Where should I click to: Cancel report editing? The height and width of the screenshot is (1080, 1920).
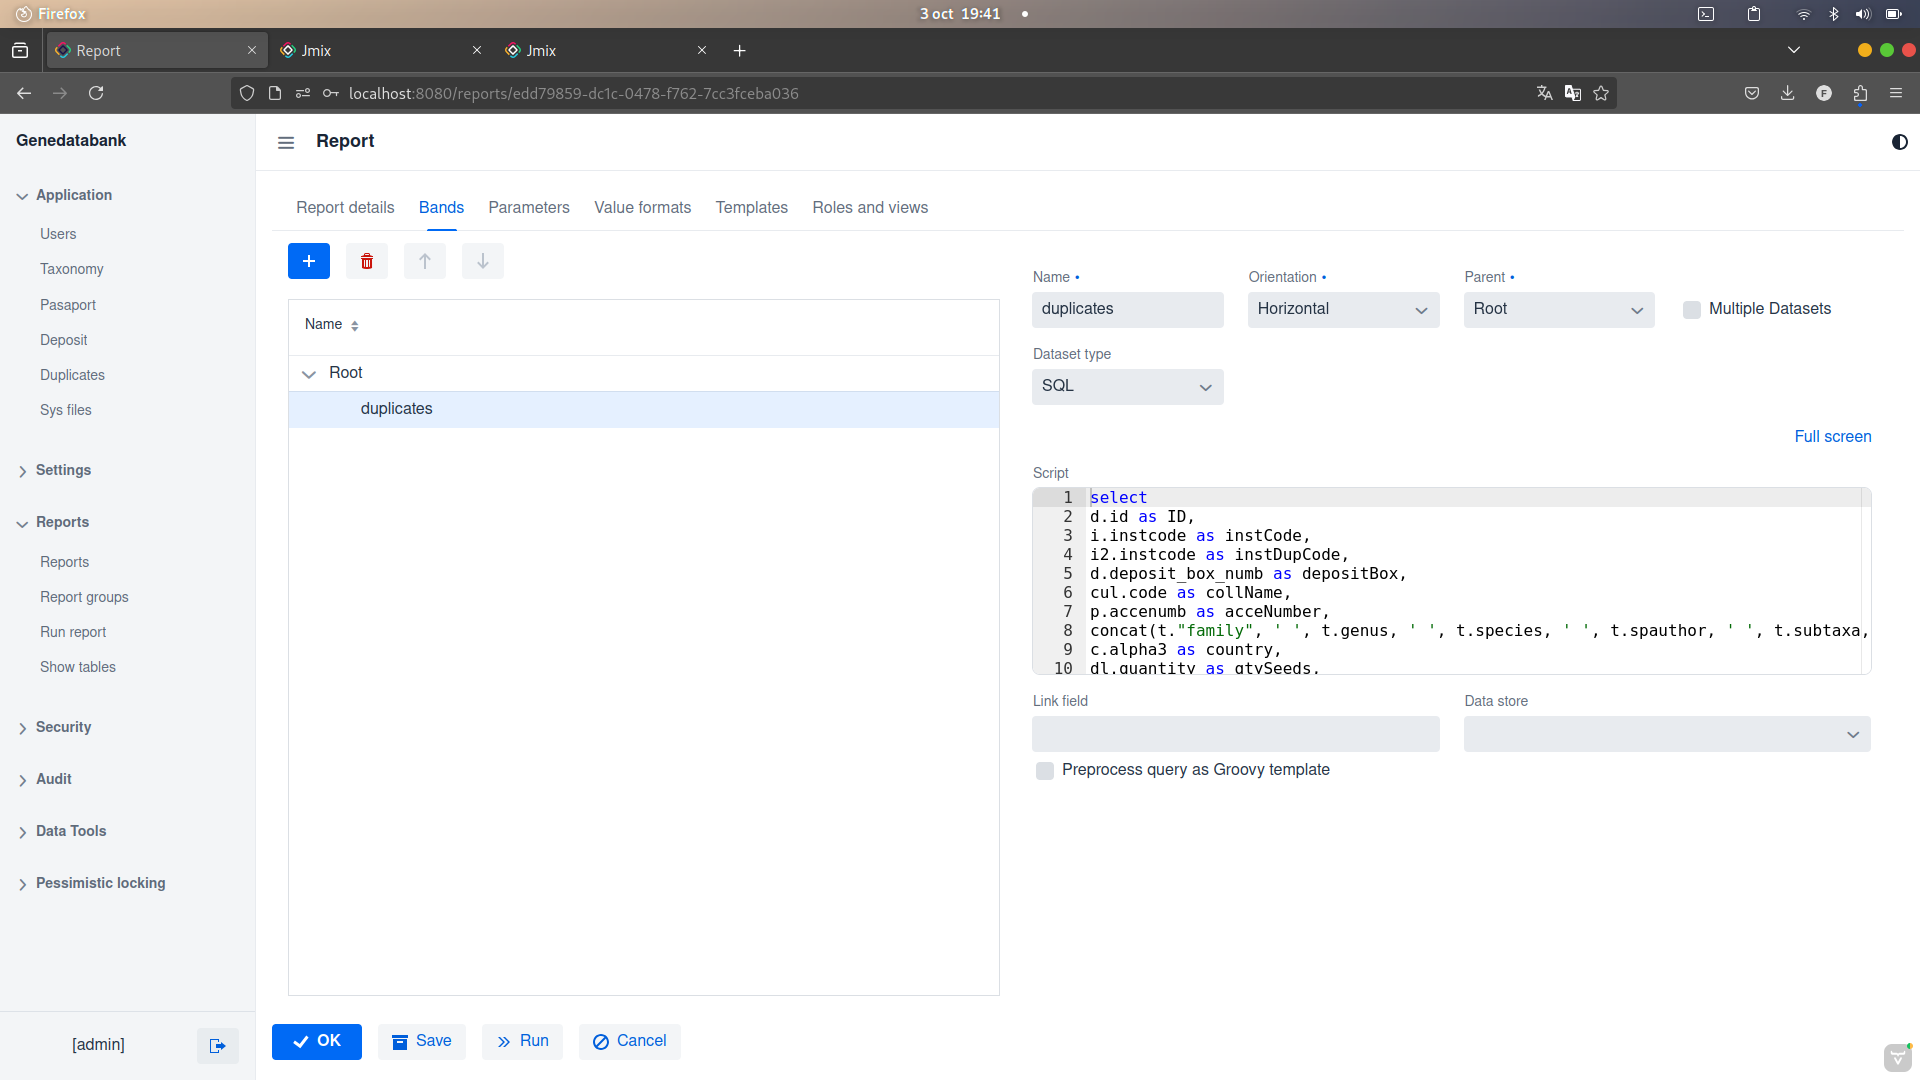[629, 1041]
